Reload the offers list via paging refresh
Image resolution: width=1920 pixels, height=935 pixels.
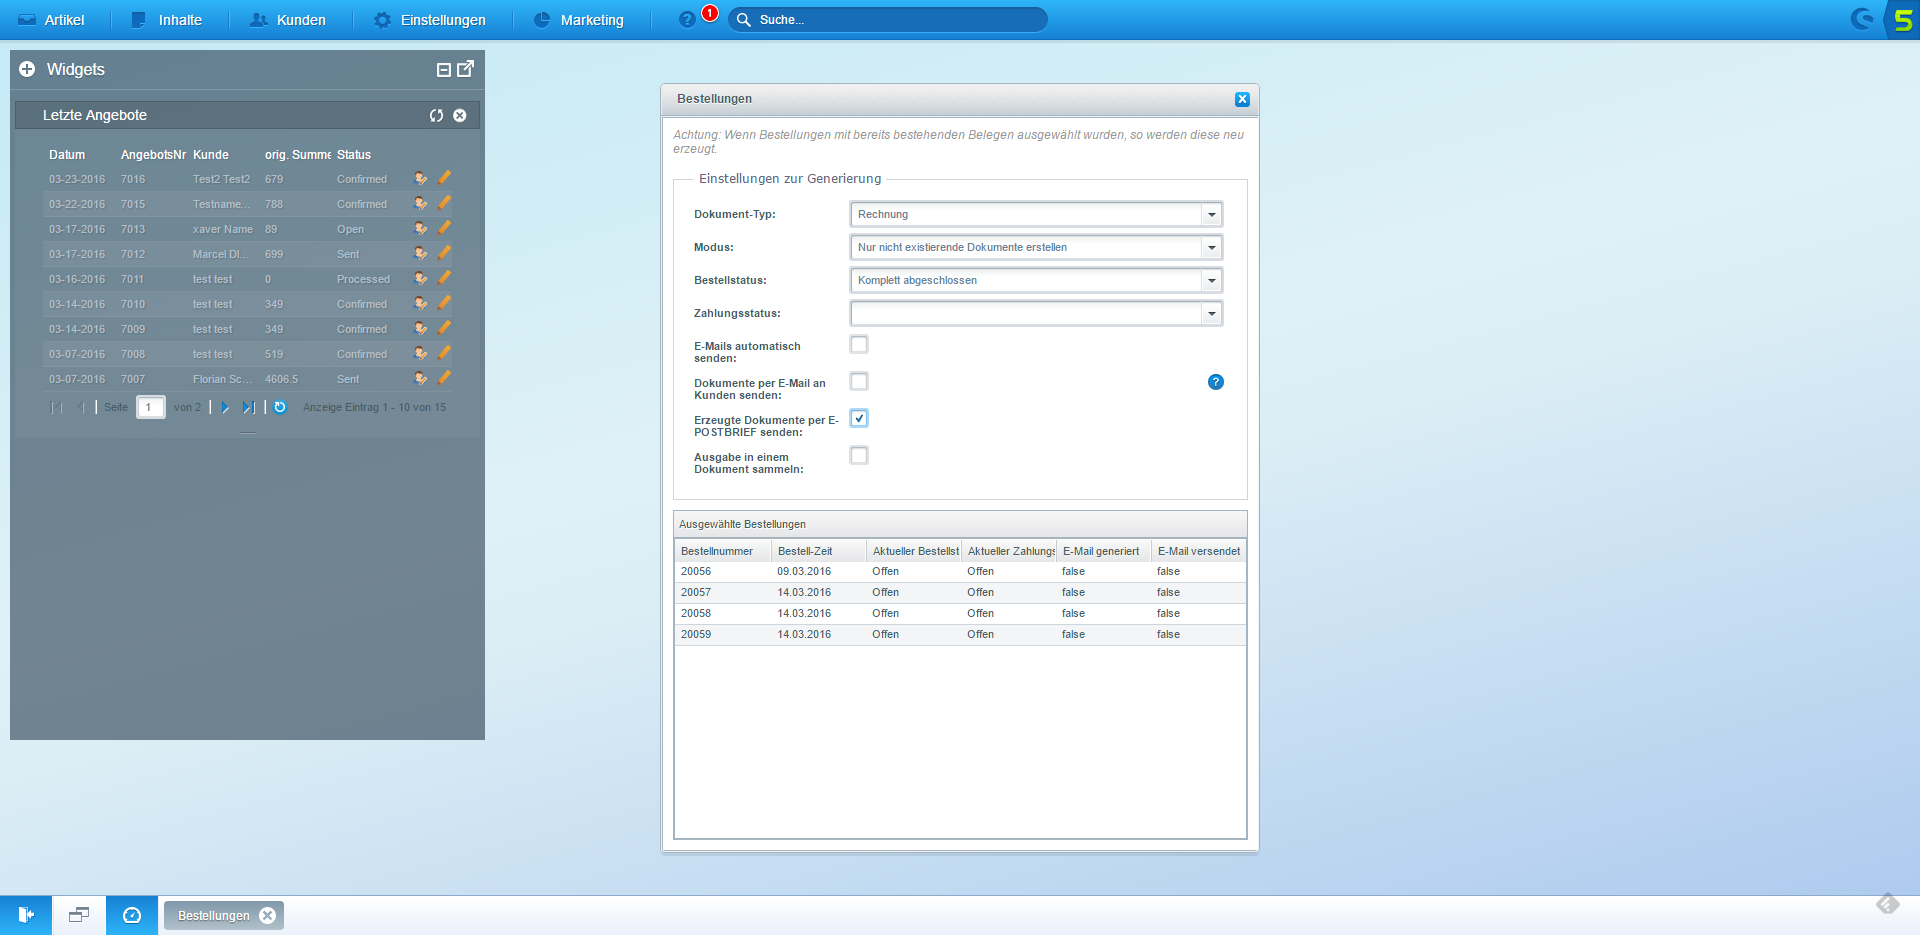280,407
